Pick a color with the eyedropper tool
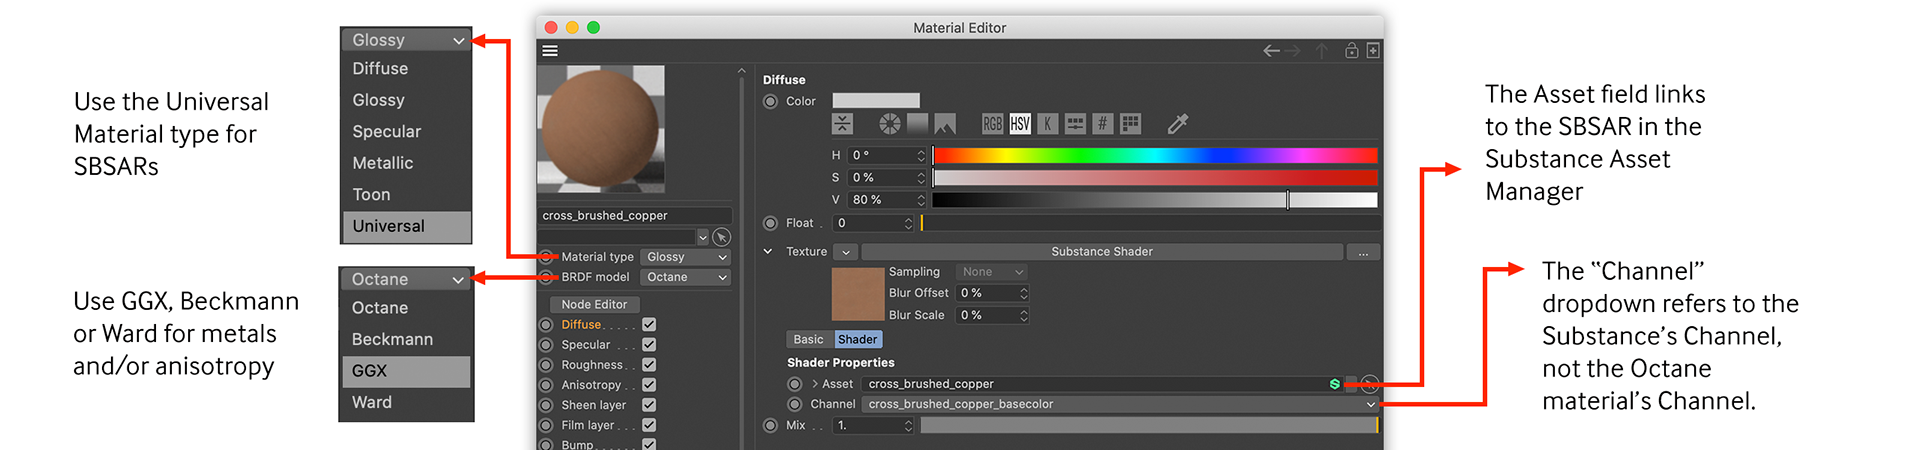The width and height of the screenshot is (1920, 450). tap(1177, 124)
